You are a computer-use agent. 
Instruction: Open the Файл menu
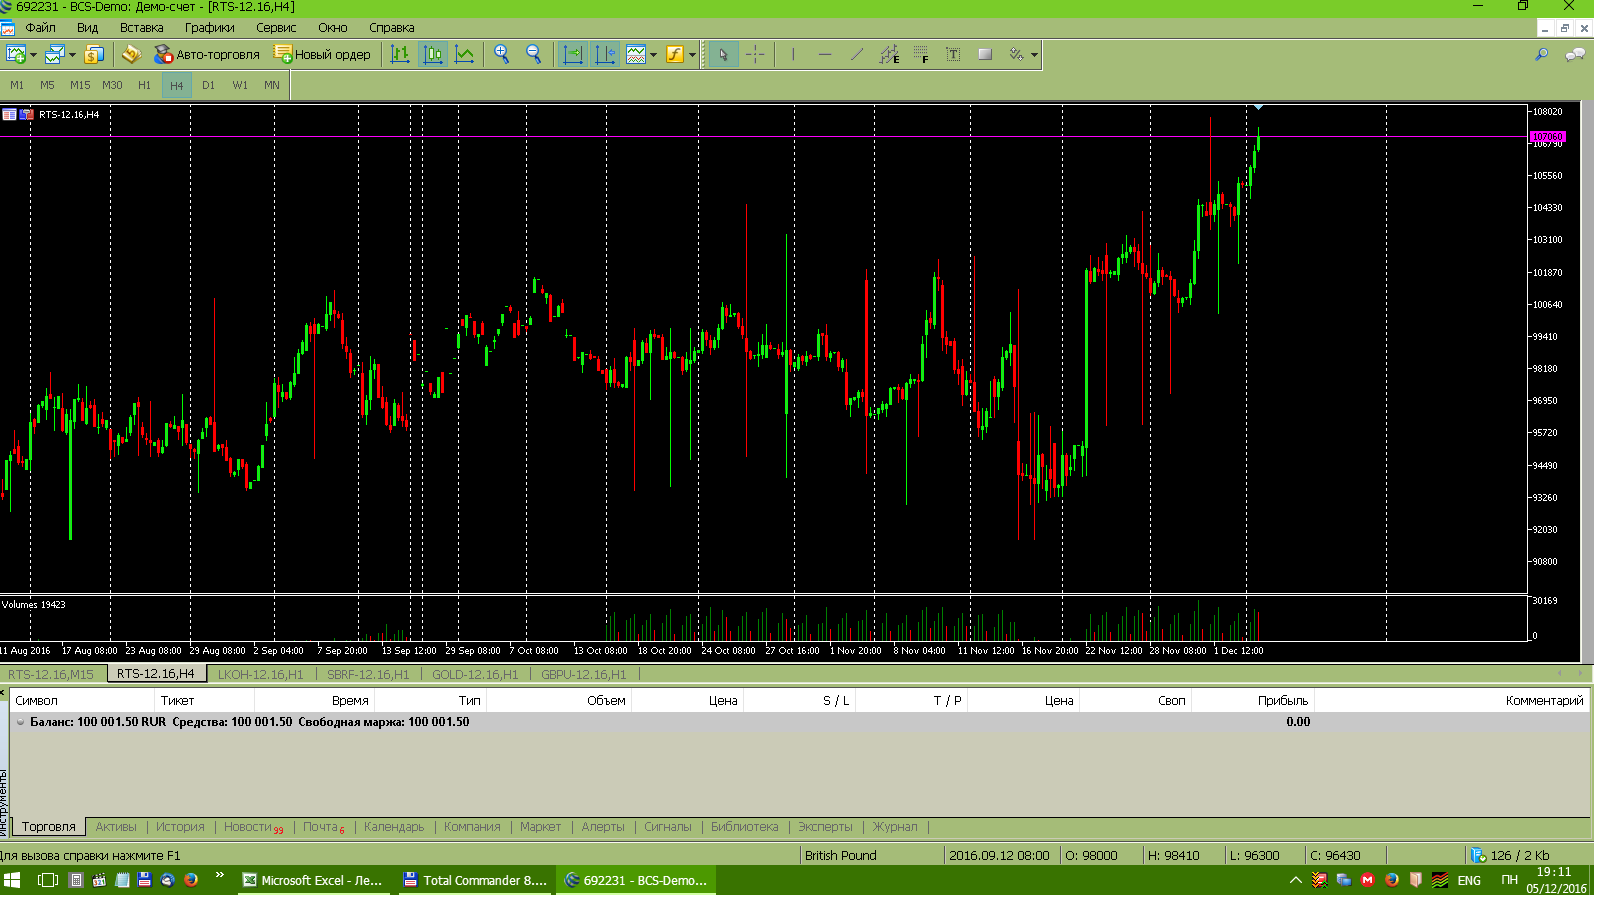41,28
